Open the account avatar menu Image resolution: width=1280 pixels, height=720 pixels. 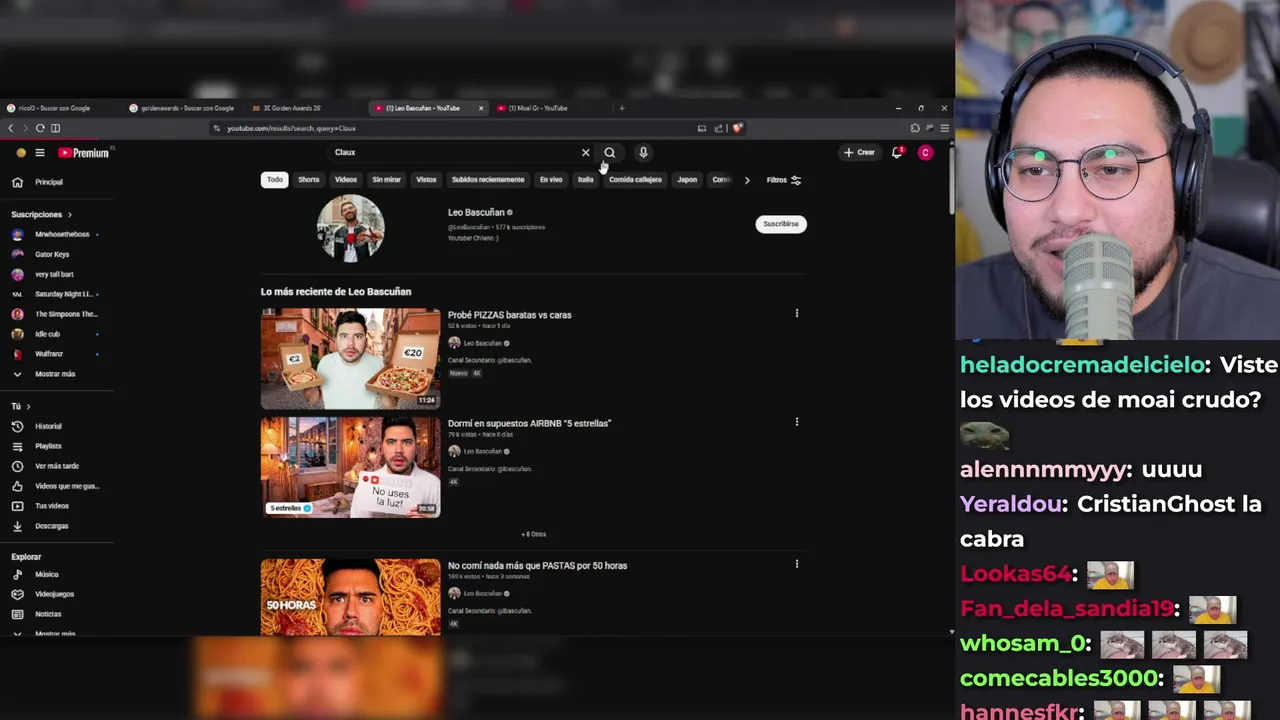click(x=925, y=153)
